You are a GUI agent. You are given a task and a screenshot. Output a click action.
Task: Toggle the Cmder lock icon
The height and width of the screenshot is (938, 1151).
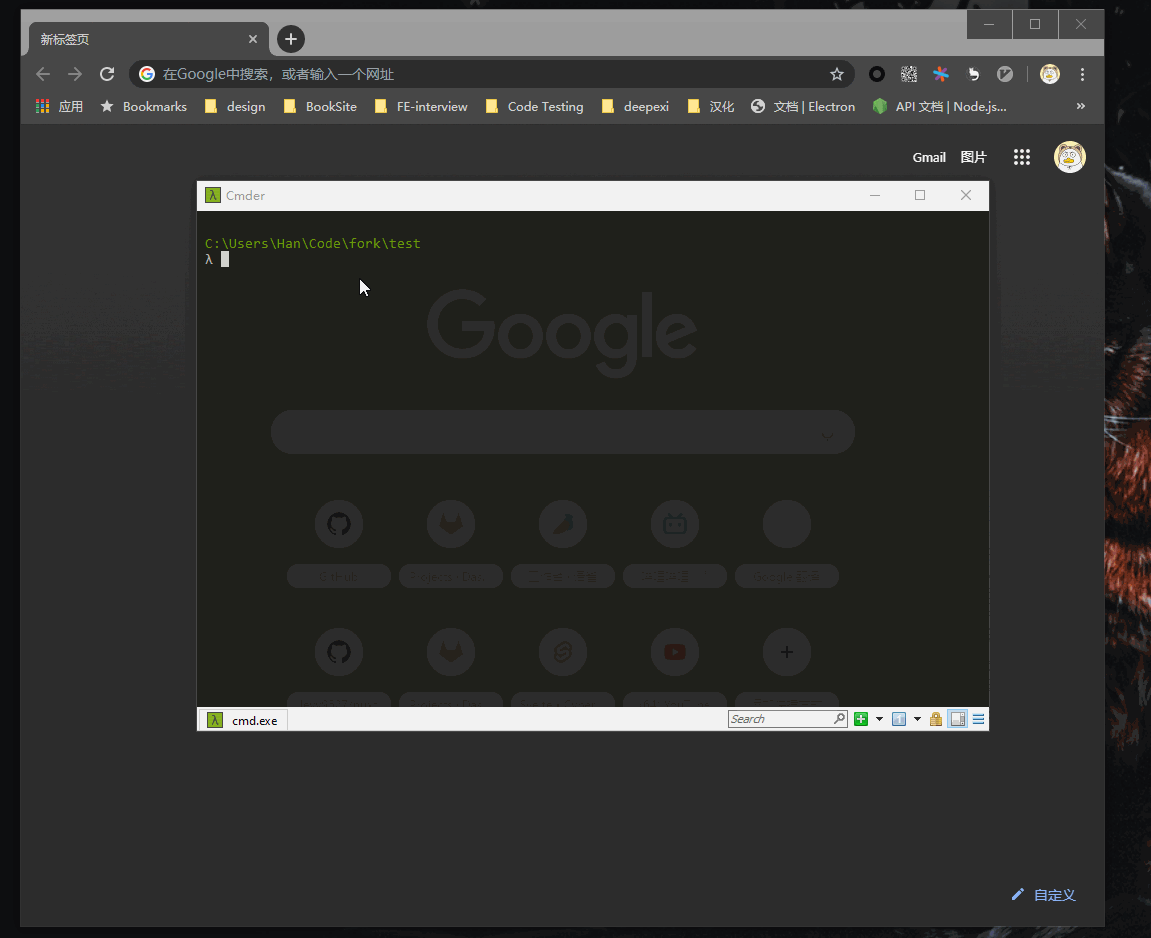936,719
